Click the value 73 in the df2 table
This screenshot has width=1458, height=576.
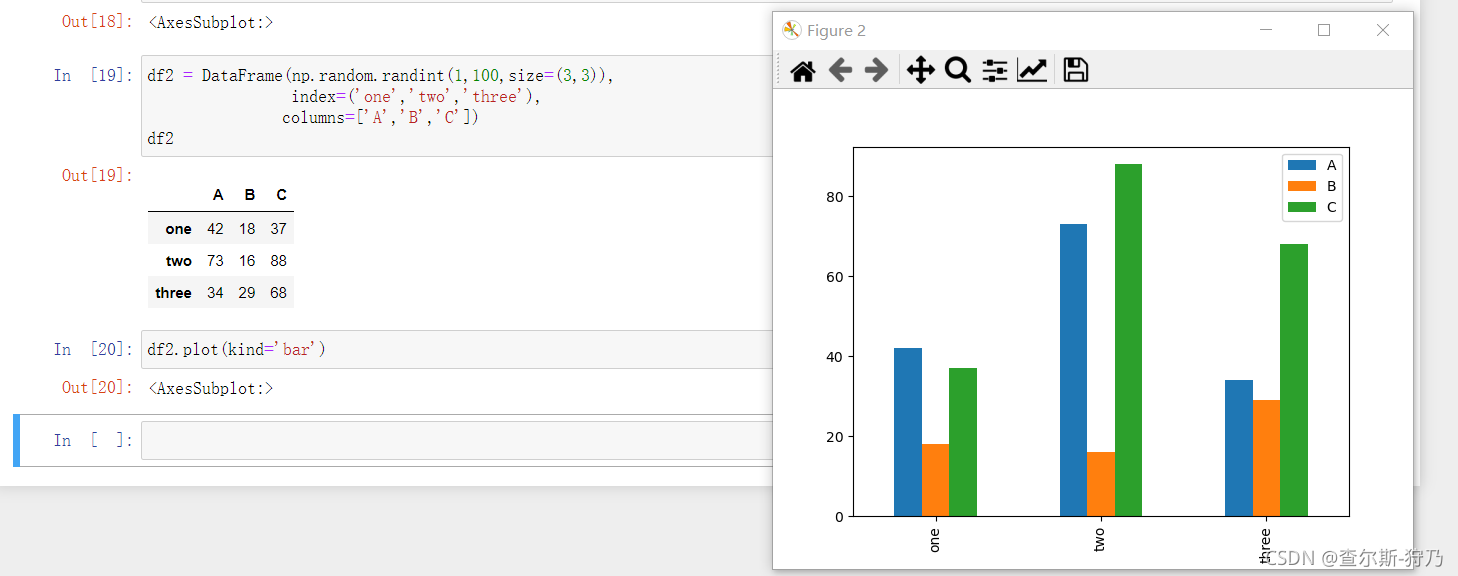[x=215, y=261]
